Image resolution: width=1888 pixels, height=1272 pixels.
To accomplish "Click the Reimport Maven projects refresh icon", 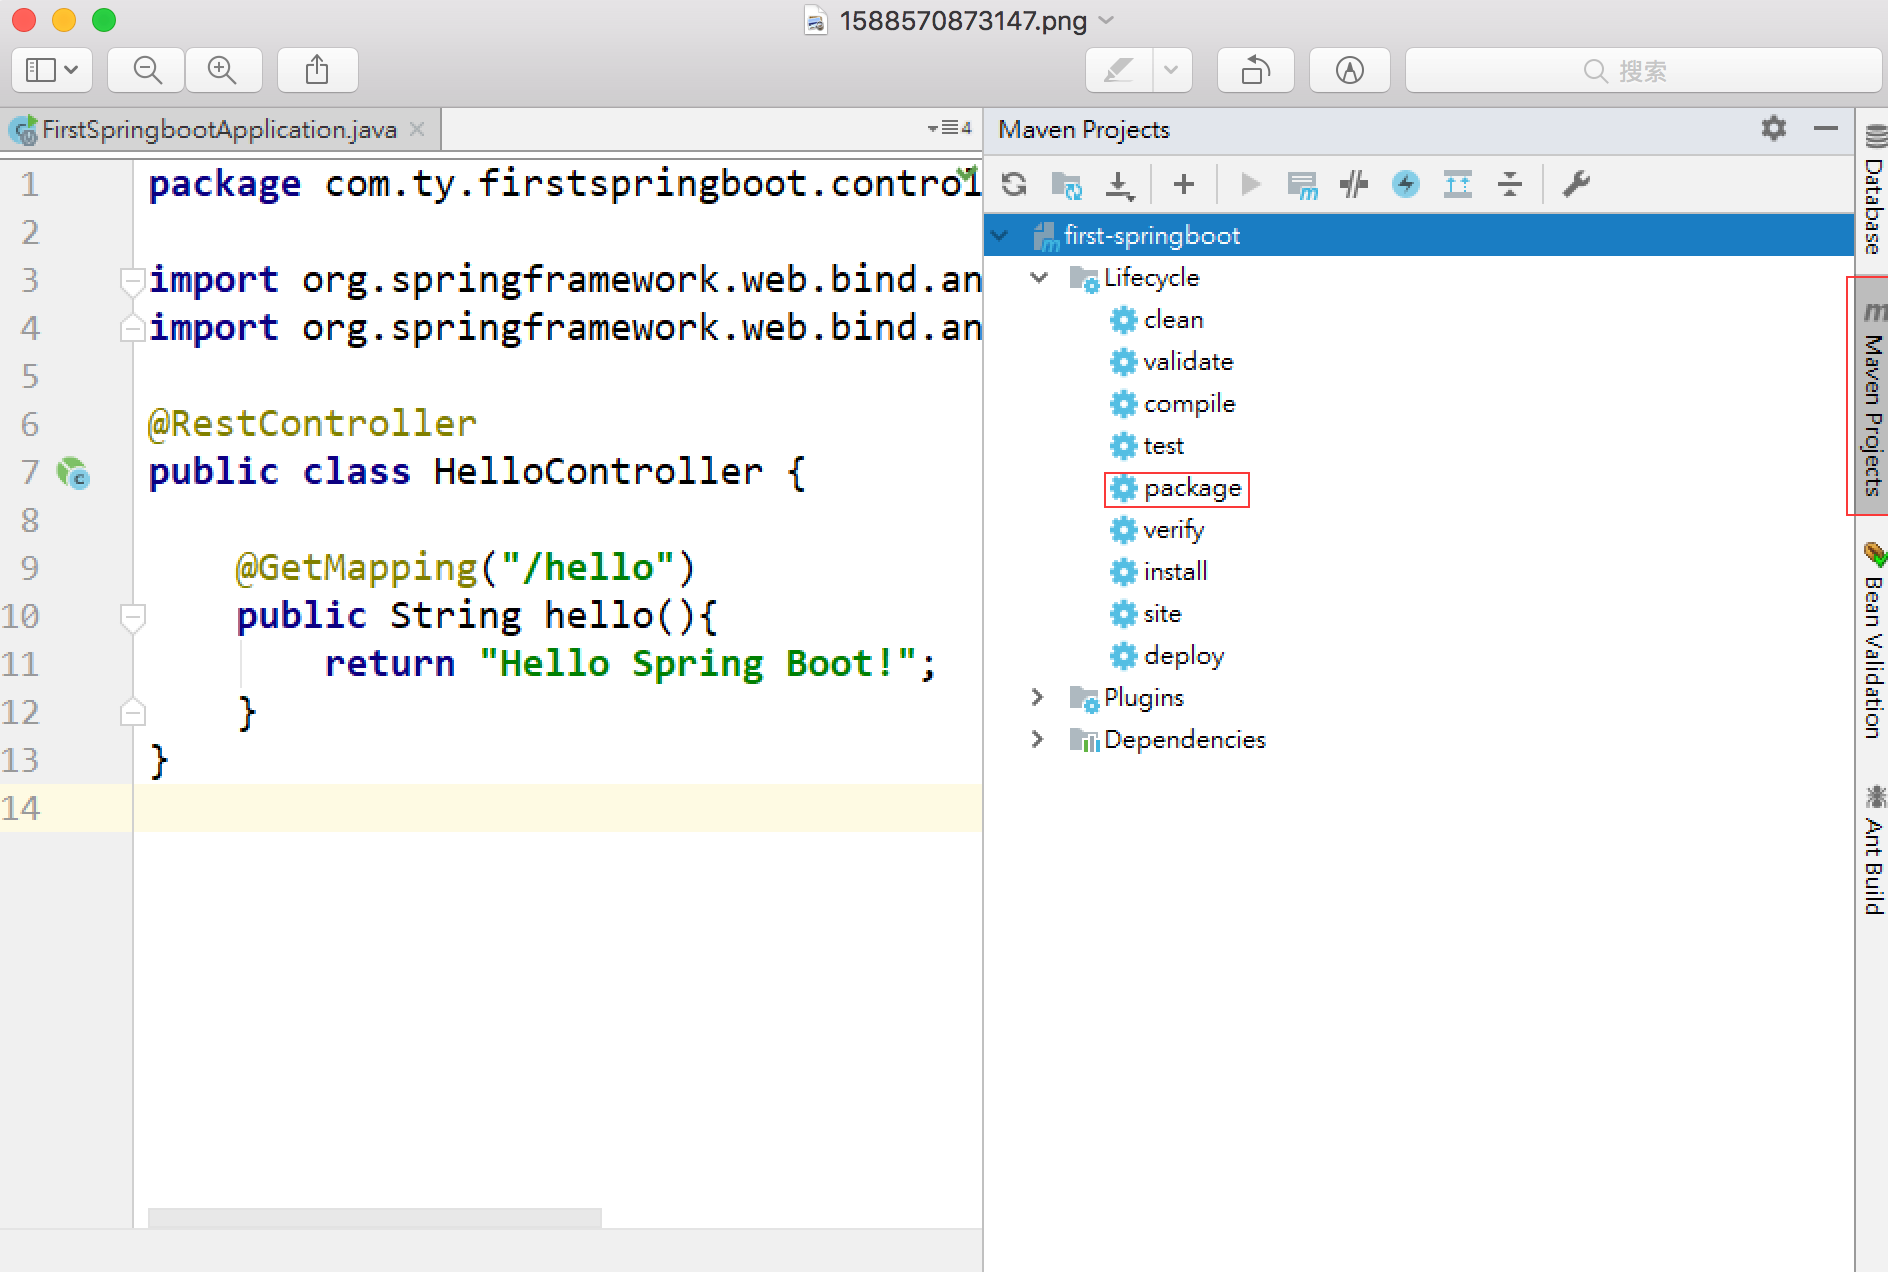I will click(x=1014, y=184).
